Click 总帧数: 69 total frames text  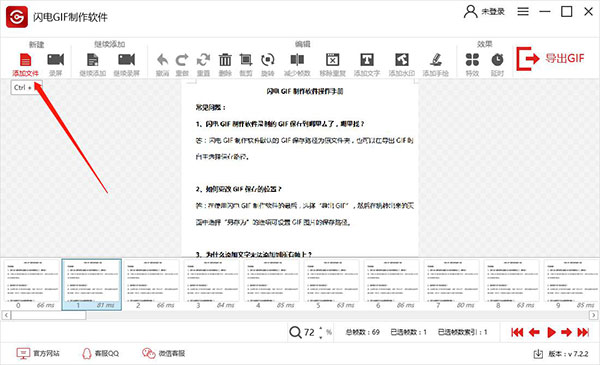[x=362, y=332]
